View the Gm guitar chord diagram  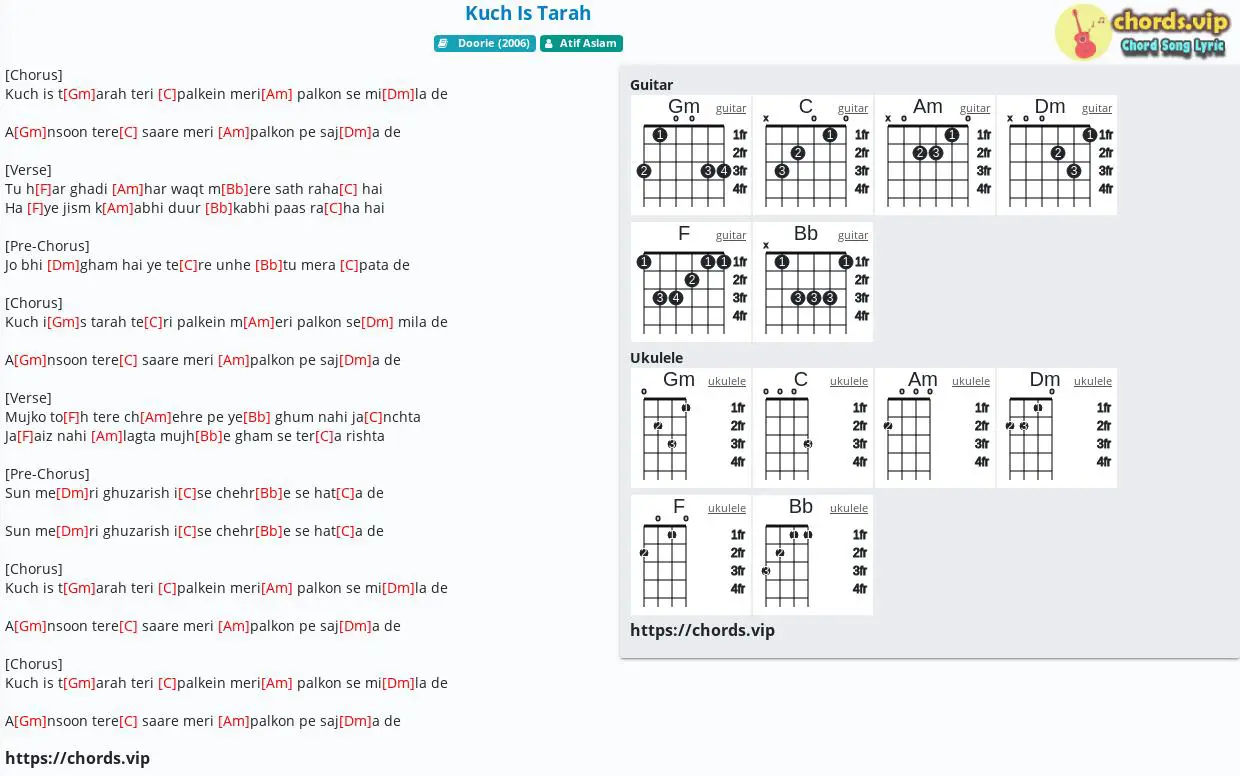click(691, 155)
